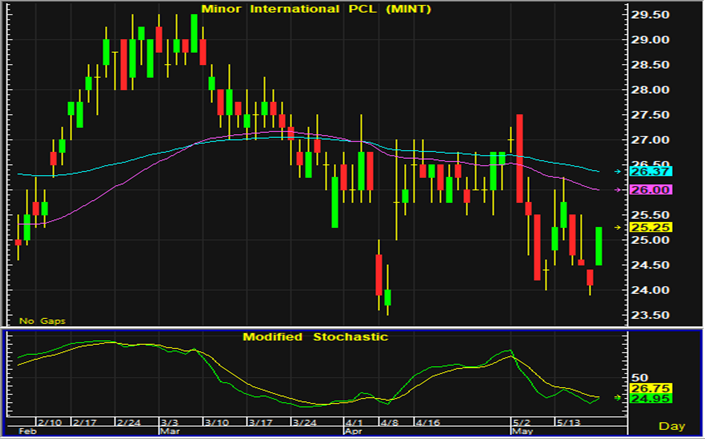Click the tall red candle reaching 27.50 in May

pyautogui.click(x=519, y=158)
